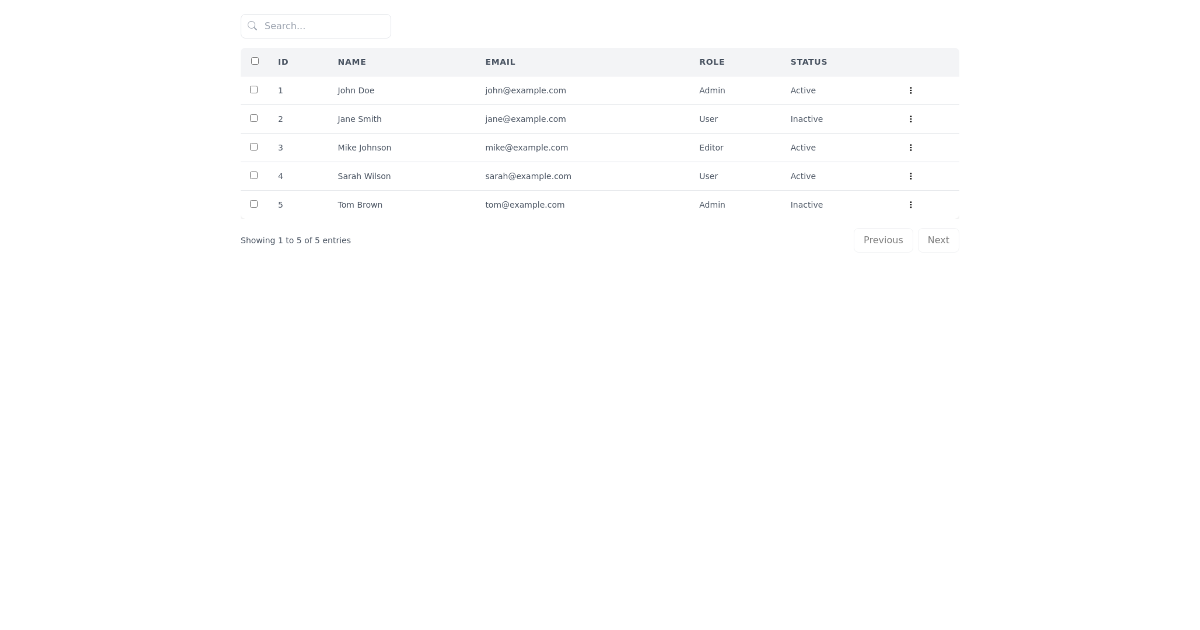The height and width of the screenshot is (630, 1200).
Task: Select Sarah Wilson's row checkbox
Action: click(x=254, y=175)
